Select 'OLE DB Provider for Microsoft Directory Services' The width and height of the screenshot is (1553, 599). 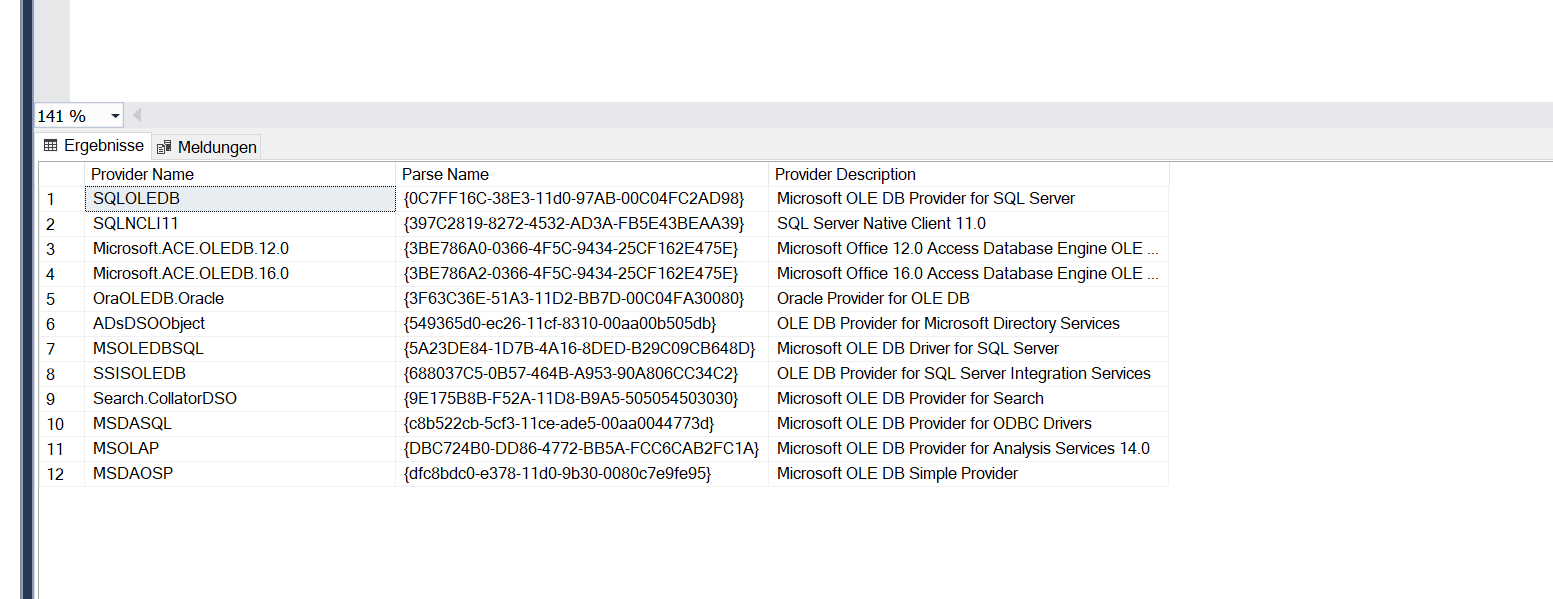(x=968, y=324)
